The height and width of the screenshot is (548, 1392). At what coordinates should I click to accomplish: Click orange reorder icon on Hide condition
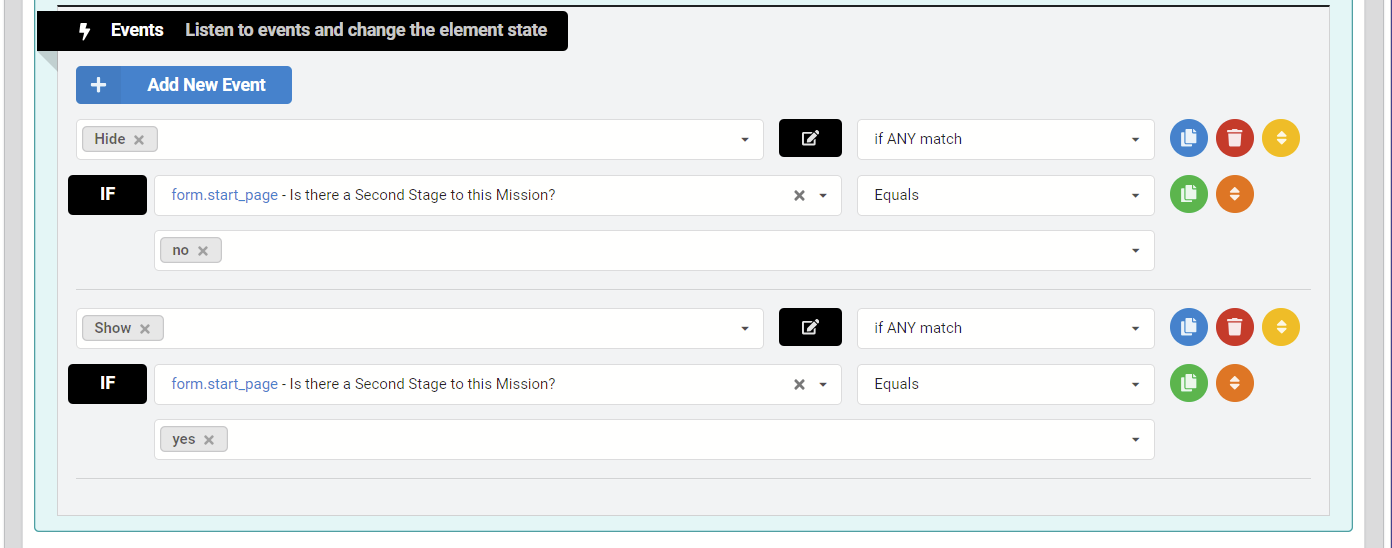click(x=1235, y=194)
